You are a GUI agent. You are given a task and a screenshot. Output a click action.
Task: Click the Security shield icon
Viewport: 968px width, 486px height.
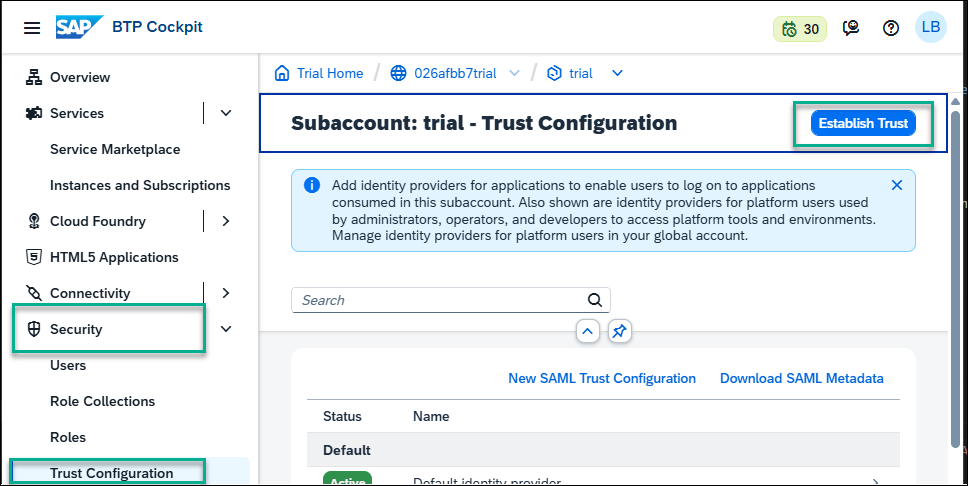click(x=34, y=329)
